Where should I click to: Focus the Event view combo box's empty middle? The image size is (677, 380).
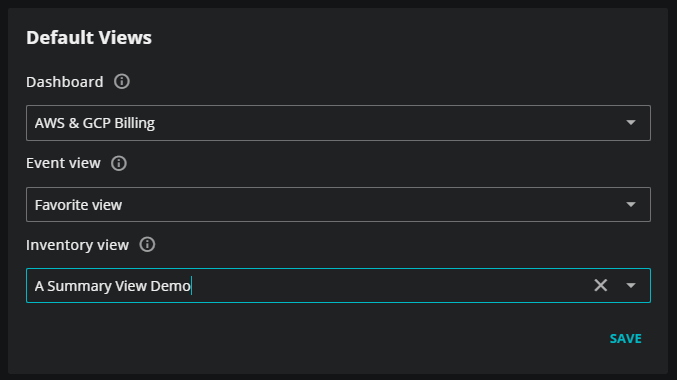pyautogui.click(x=373, y=204)
